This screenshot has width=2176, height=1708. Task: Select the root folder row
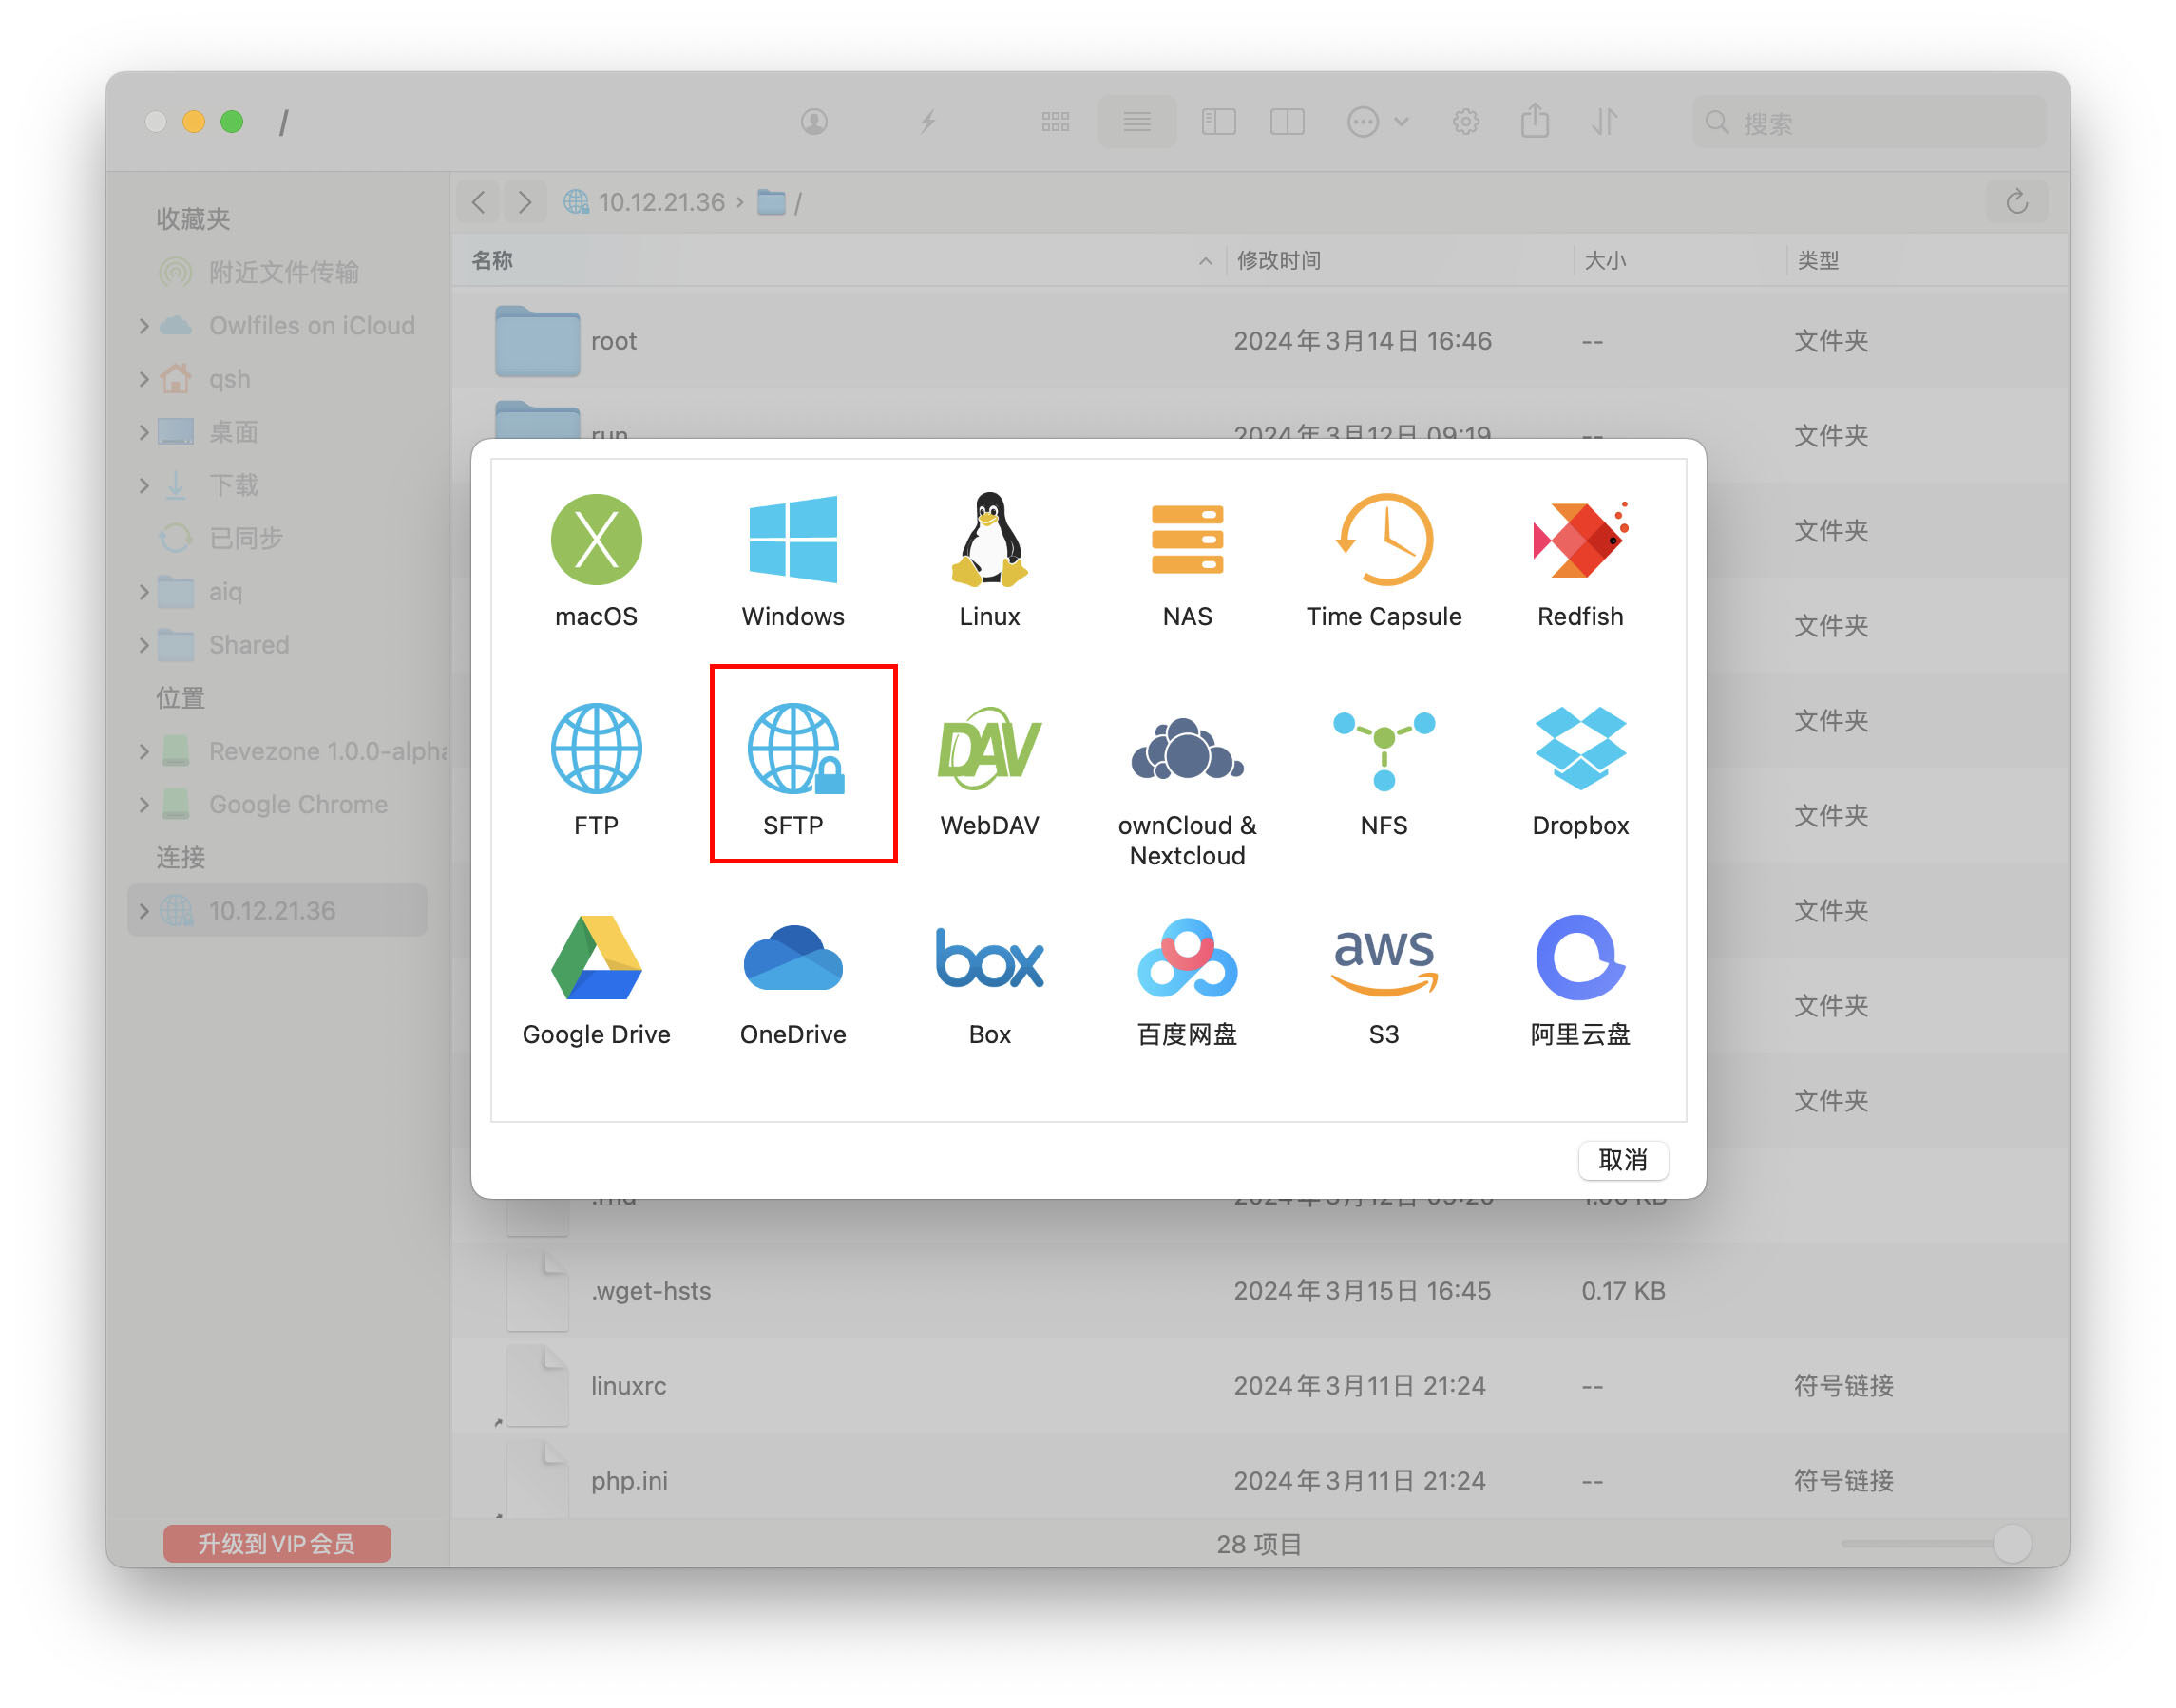tap(1260, 341)
